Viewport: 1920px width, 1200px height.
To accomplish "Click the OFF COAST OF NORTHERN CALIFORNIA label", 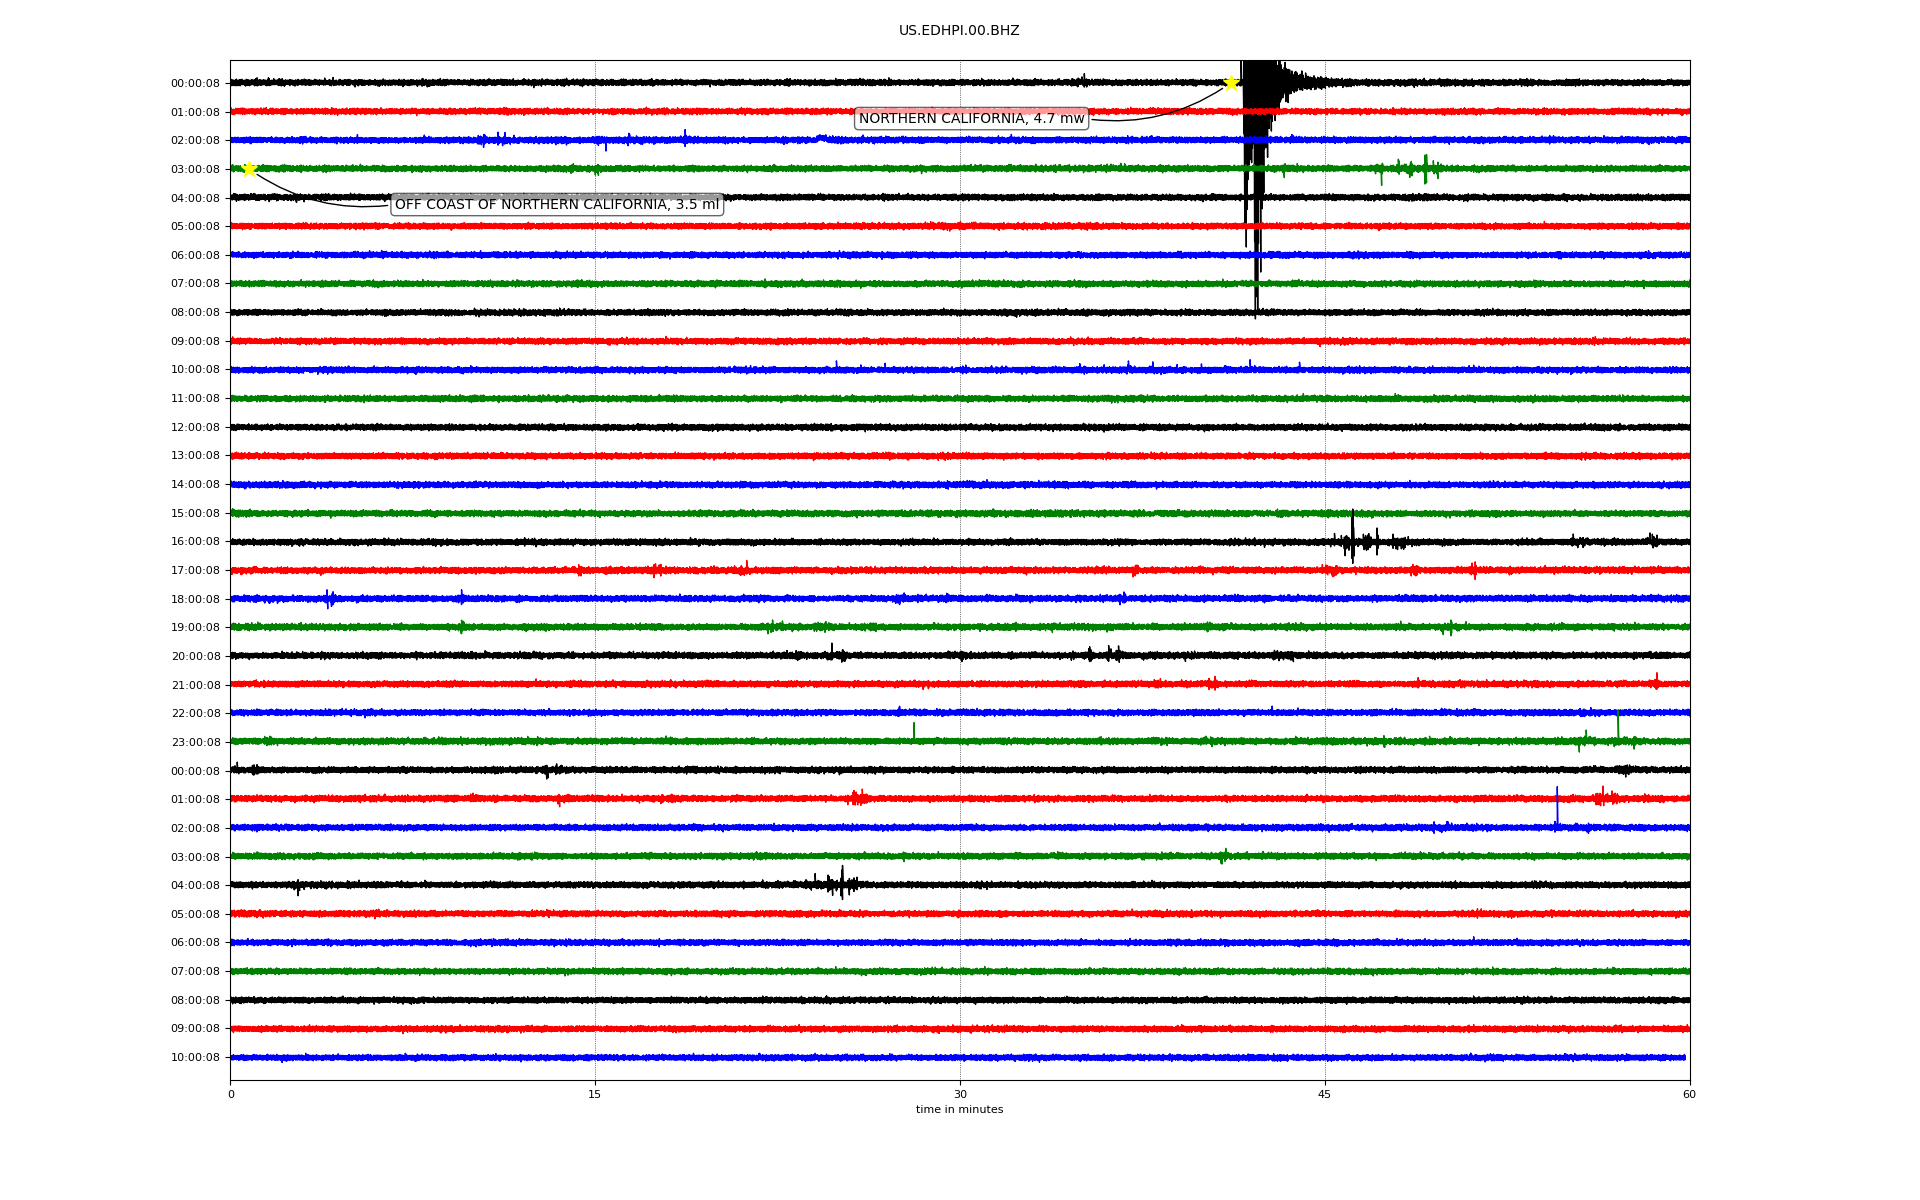I will [556, 205].
